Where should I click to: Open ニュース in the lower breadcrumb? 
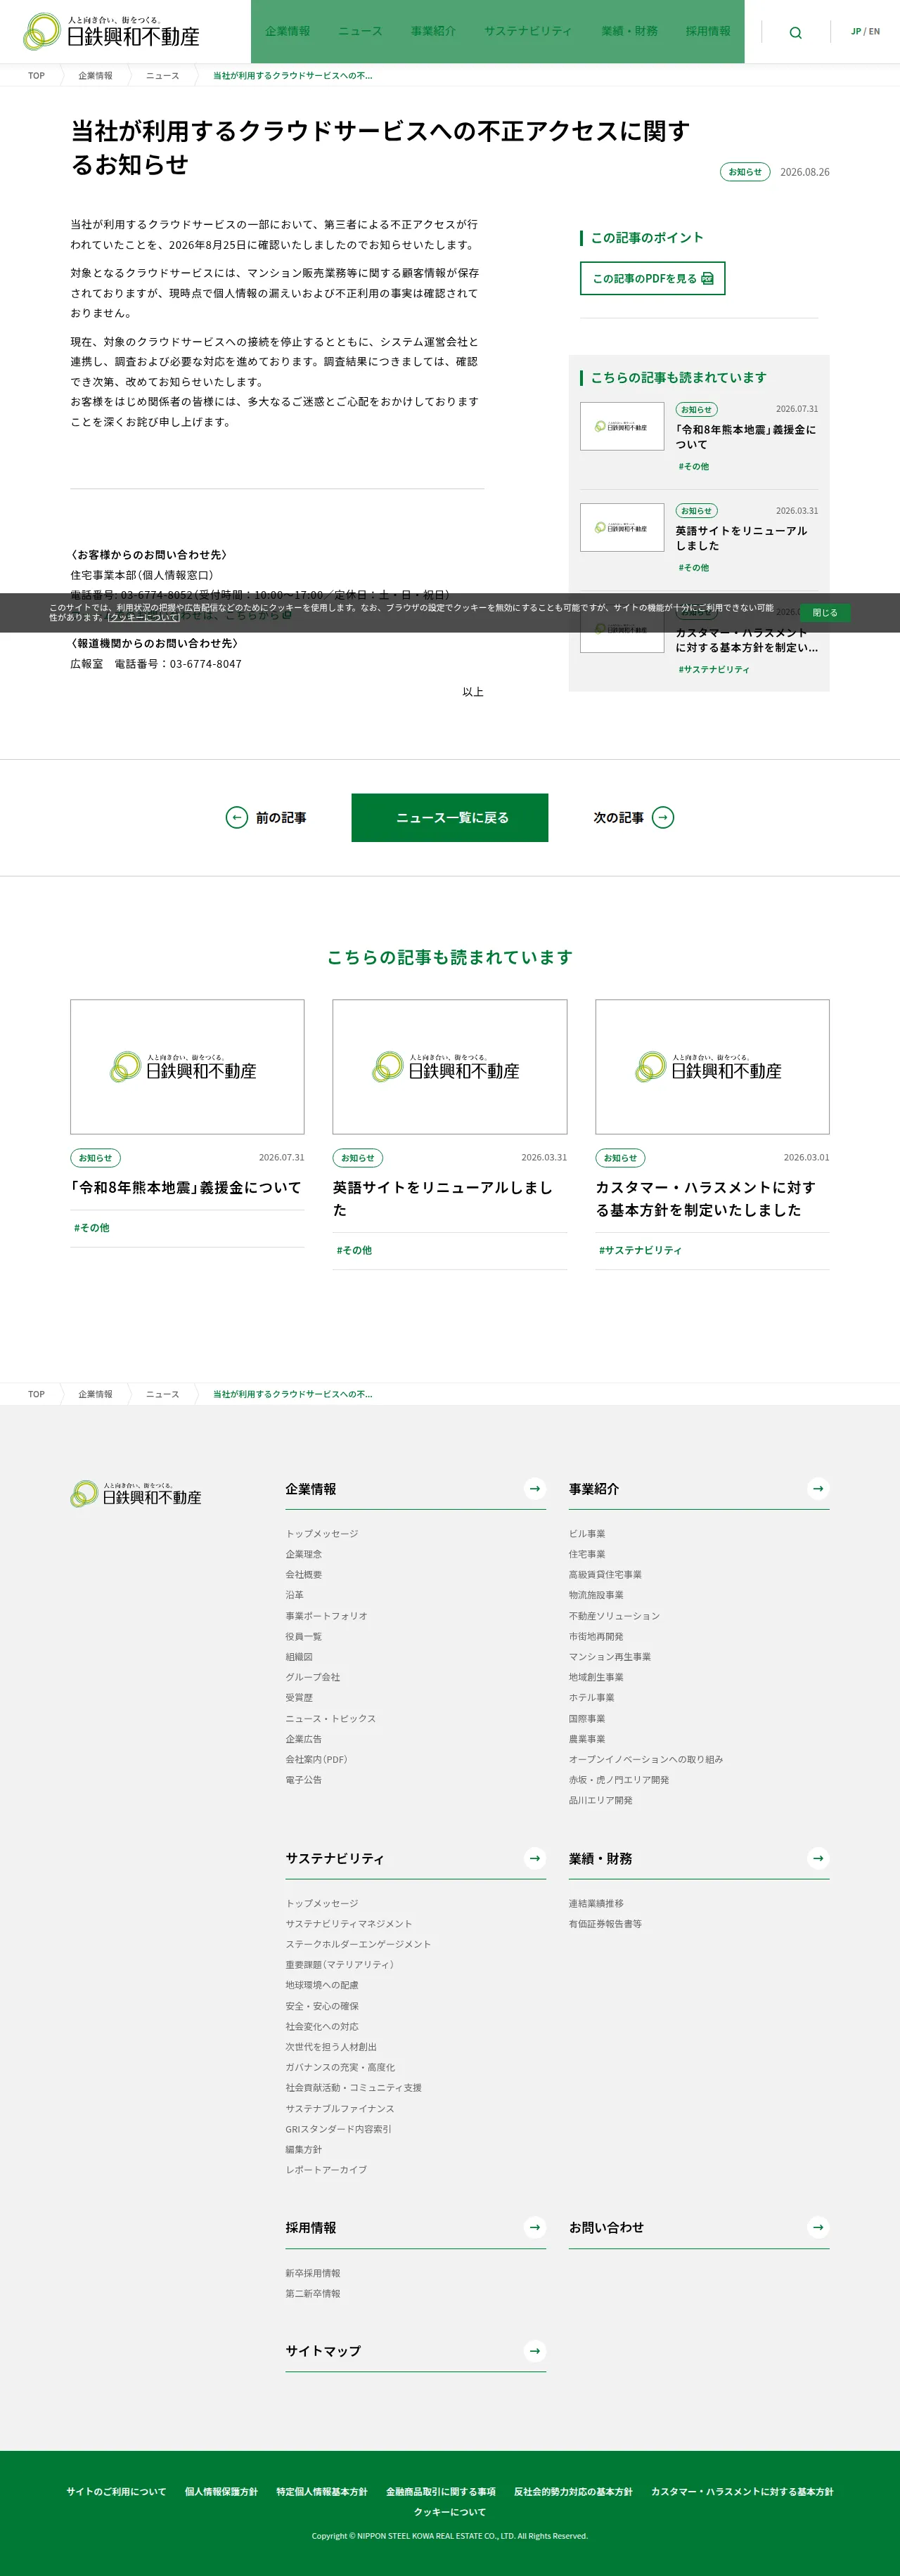163,1394
